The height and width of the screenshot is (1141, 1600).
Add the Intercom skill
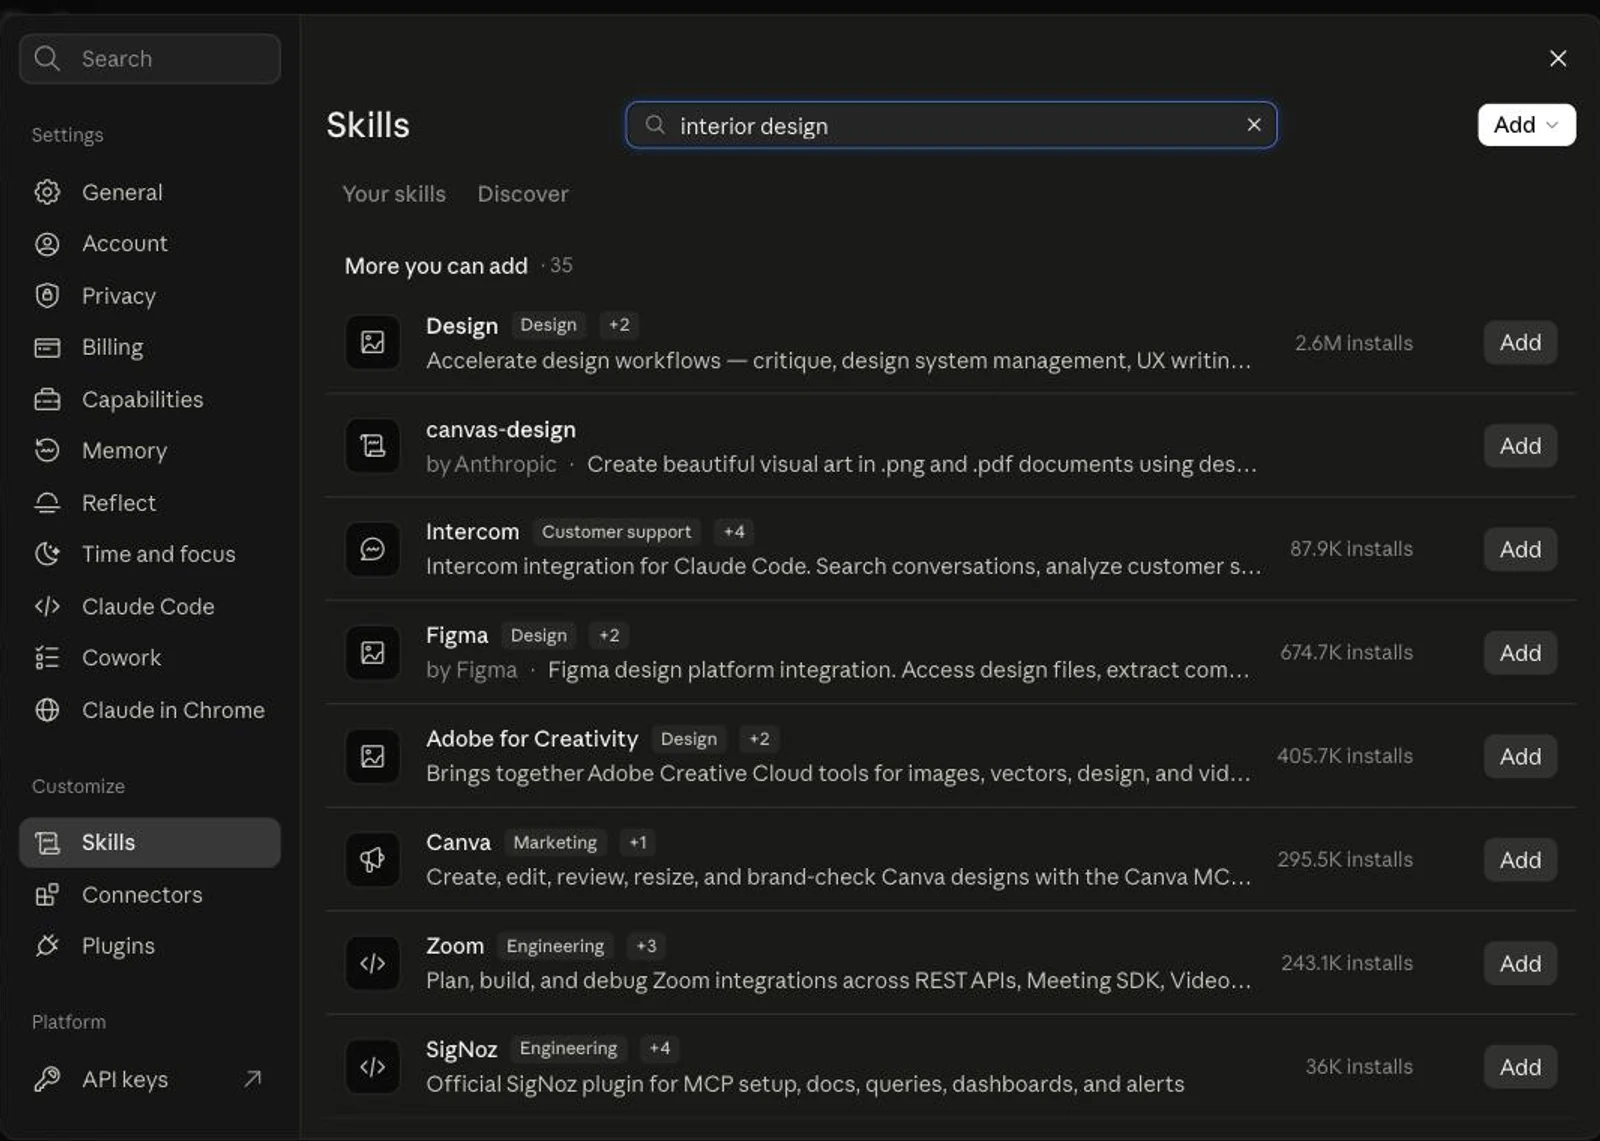click(x=1520, y=549)
